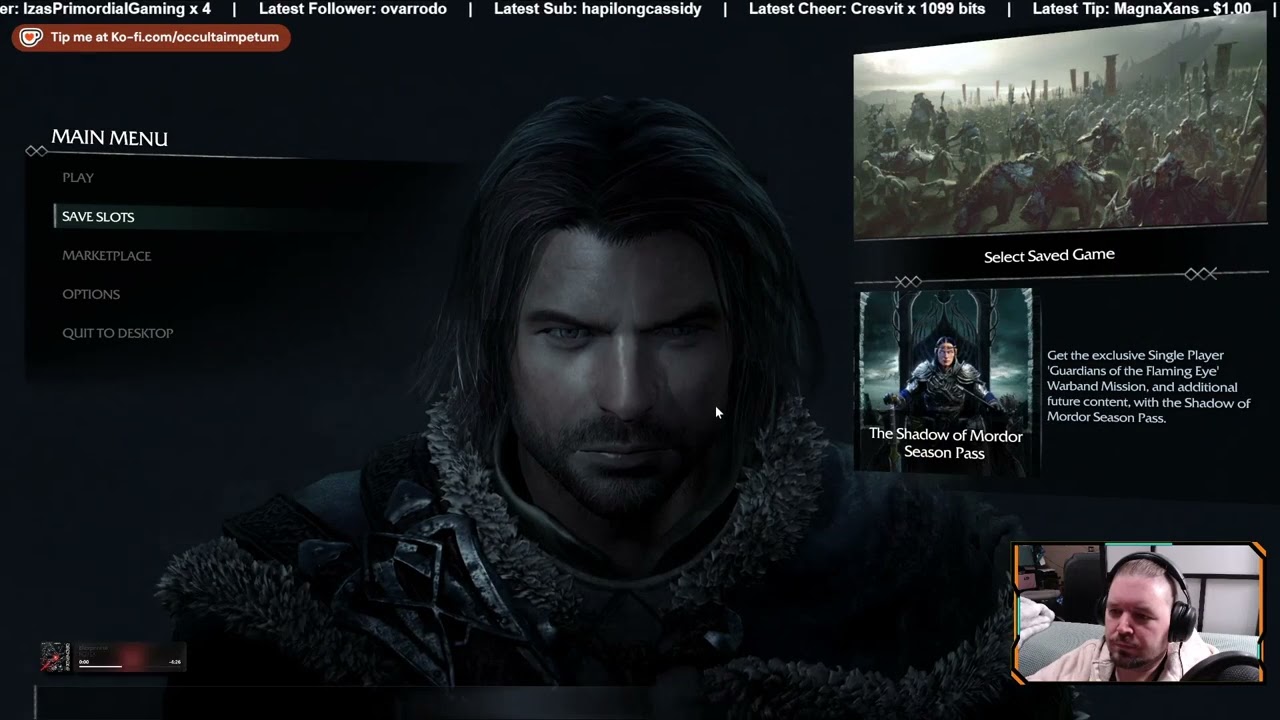Choose Quit to Desktop

(x=118, y=333)
